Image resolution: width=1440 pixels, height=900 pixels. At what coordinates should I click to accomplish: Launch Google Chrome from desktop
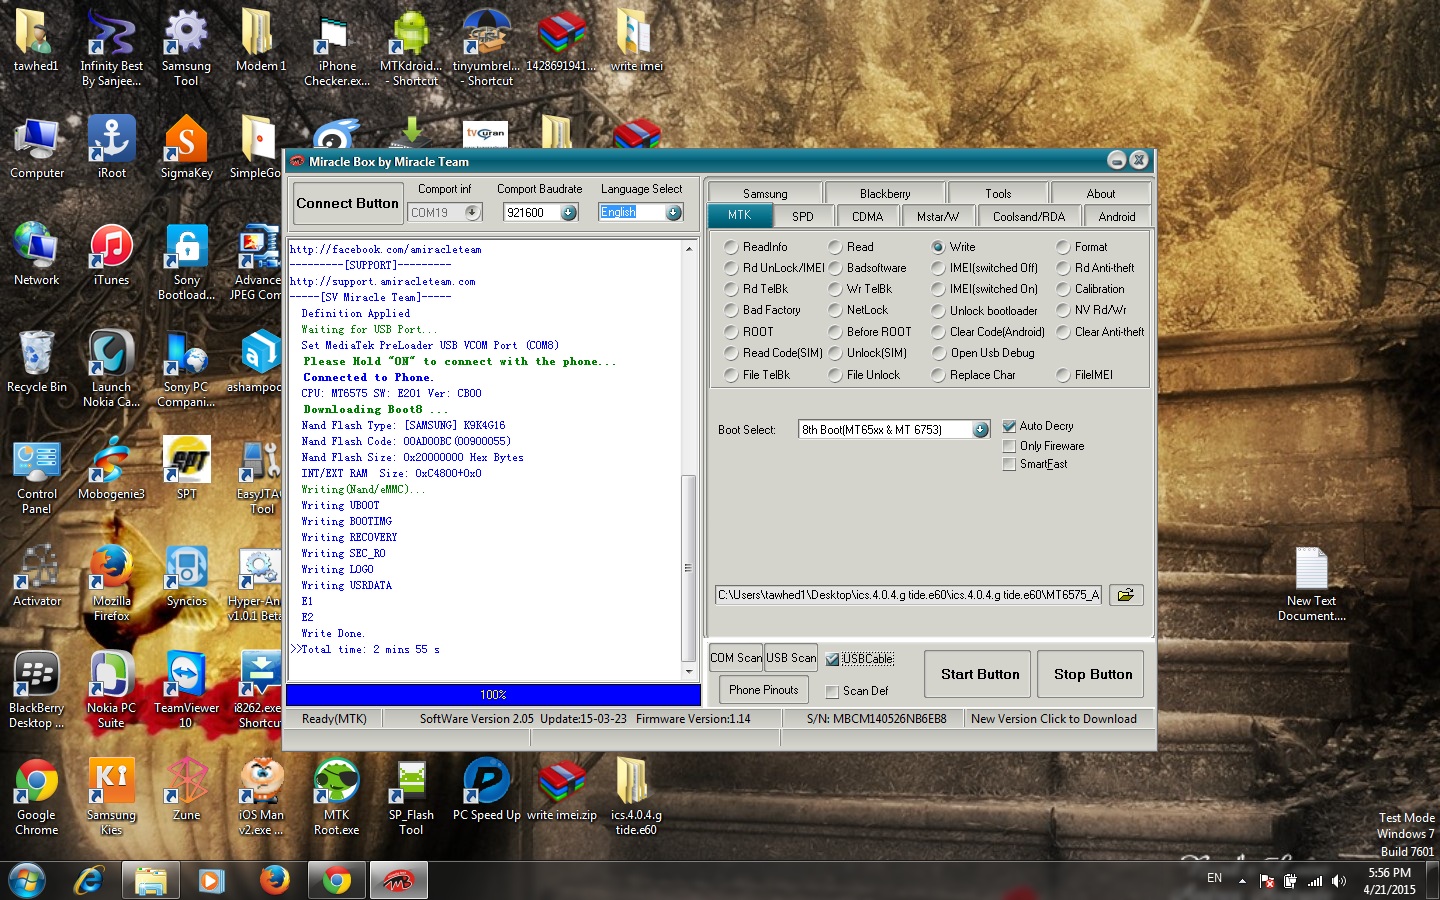[37, 797]
